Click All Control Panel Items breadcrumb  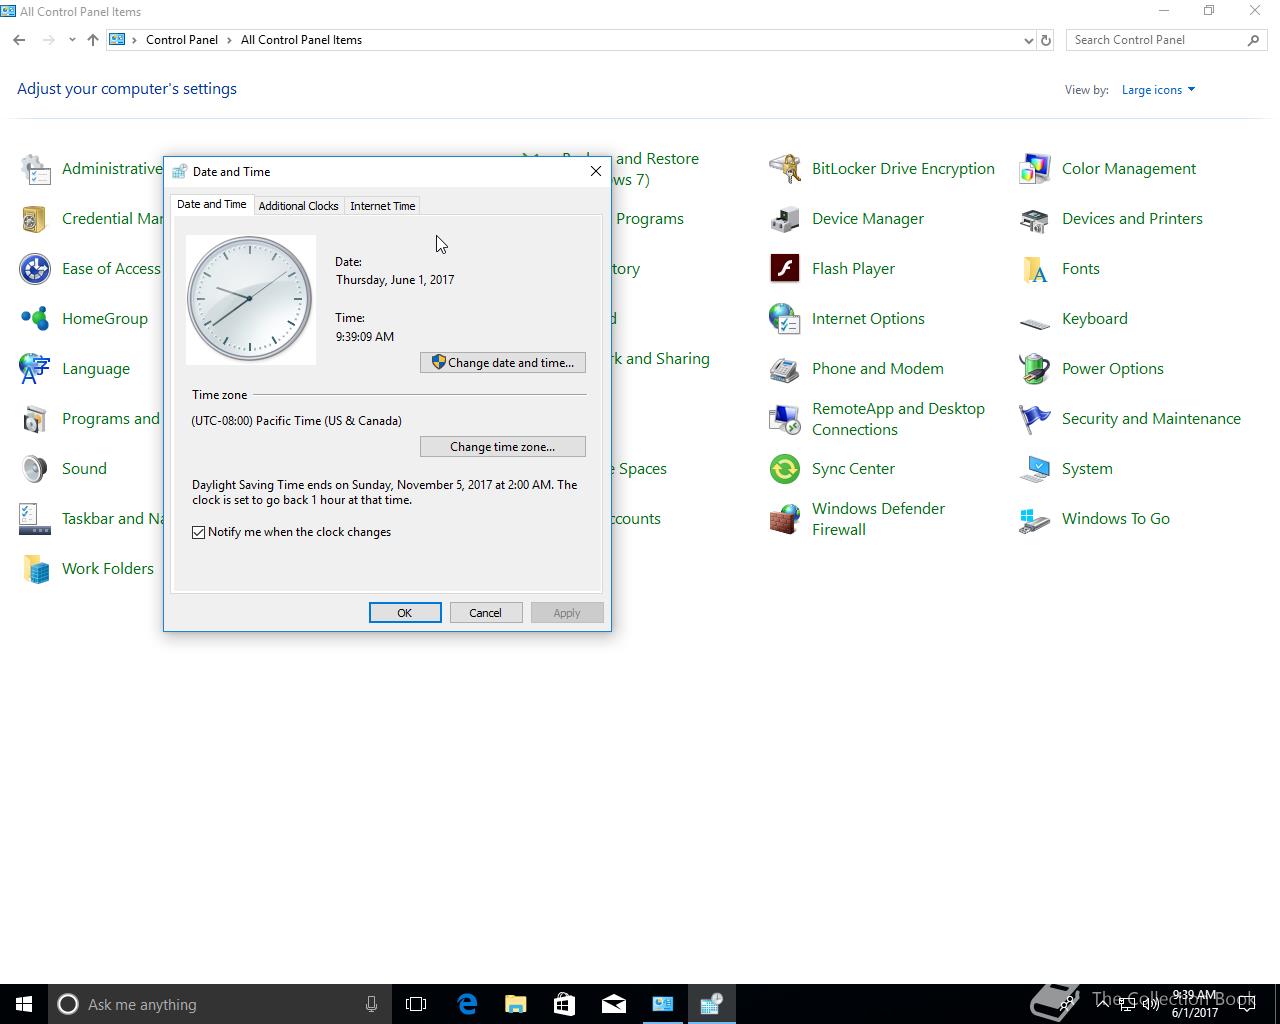tap(301, 40)
